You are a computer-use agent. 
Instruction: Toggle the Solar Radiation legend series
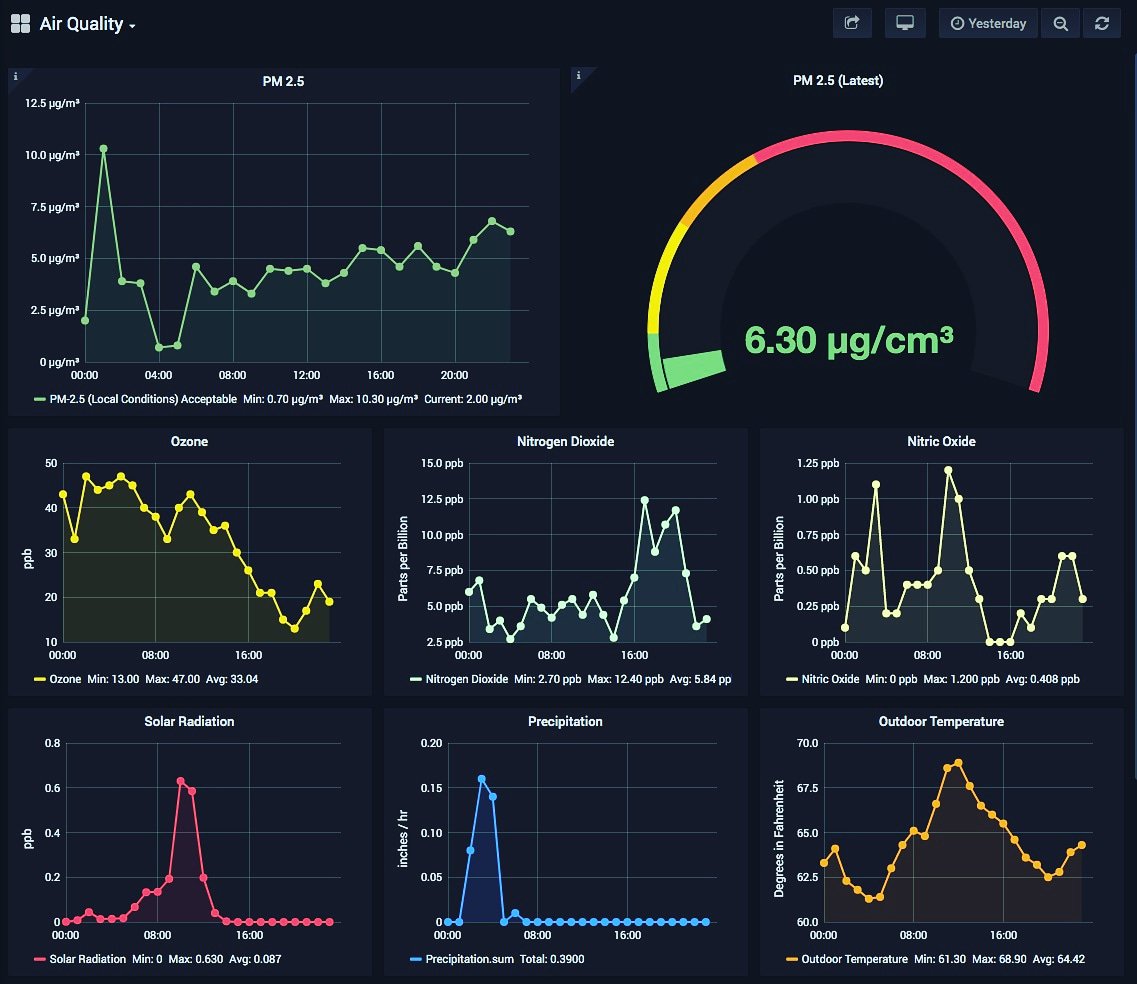click(x=88, y=959)
